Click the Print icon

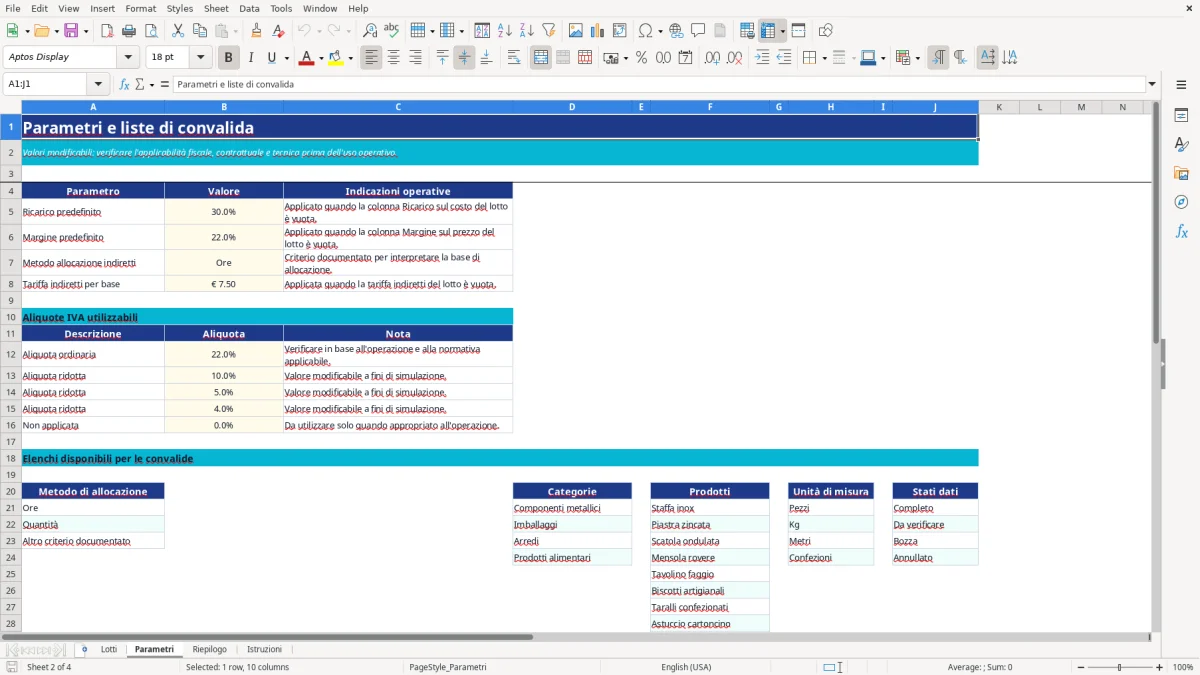[x=128, y=31]
